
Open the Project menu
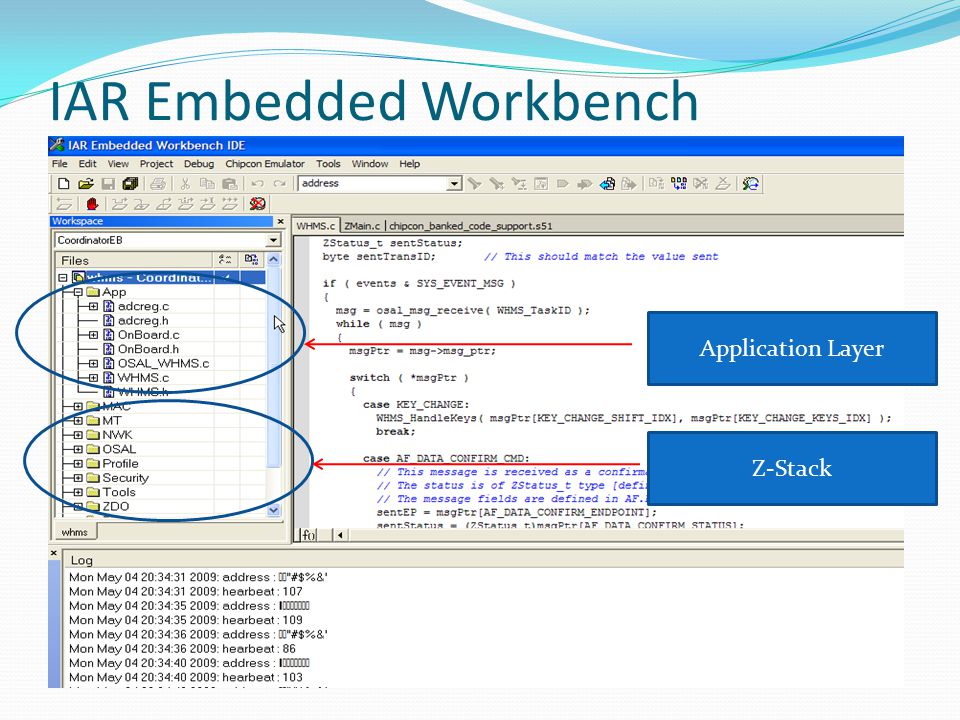pos(156,164)
